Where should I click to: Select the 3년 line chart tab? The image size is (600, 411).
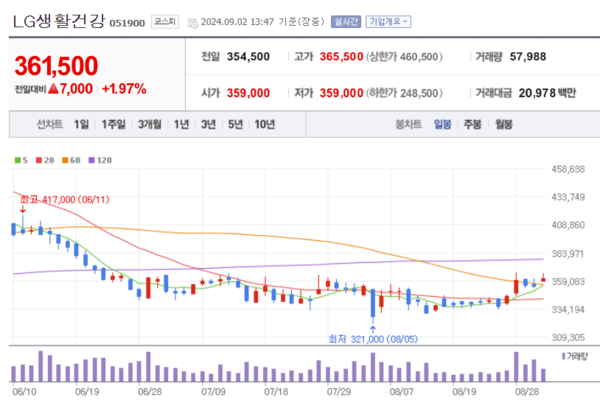pos(209,124)
